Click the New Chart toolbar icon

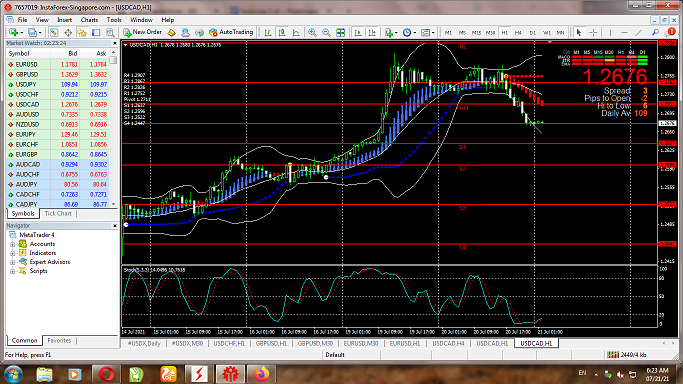click(x=13, y=32)
